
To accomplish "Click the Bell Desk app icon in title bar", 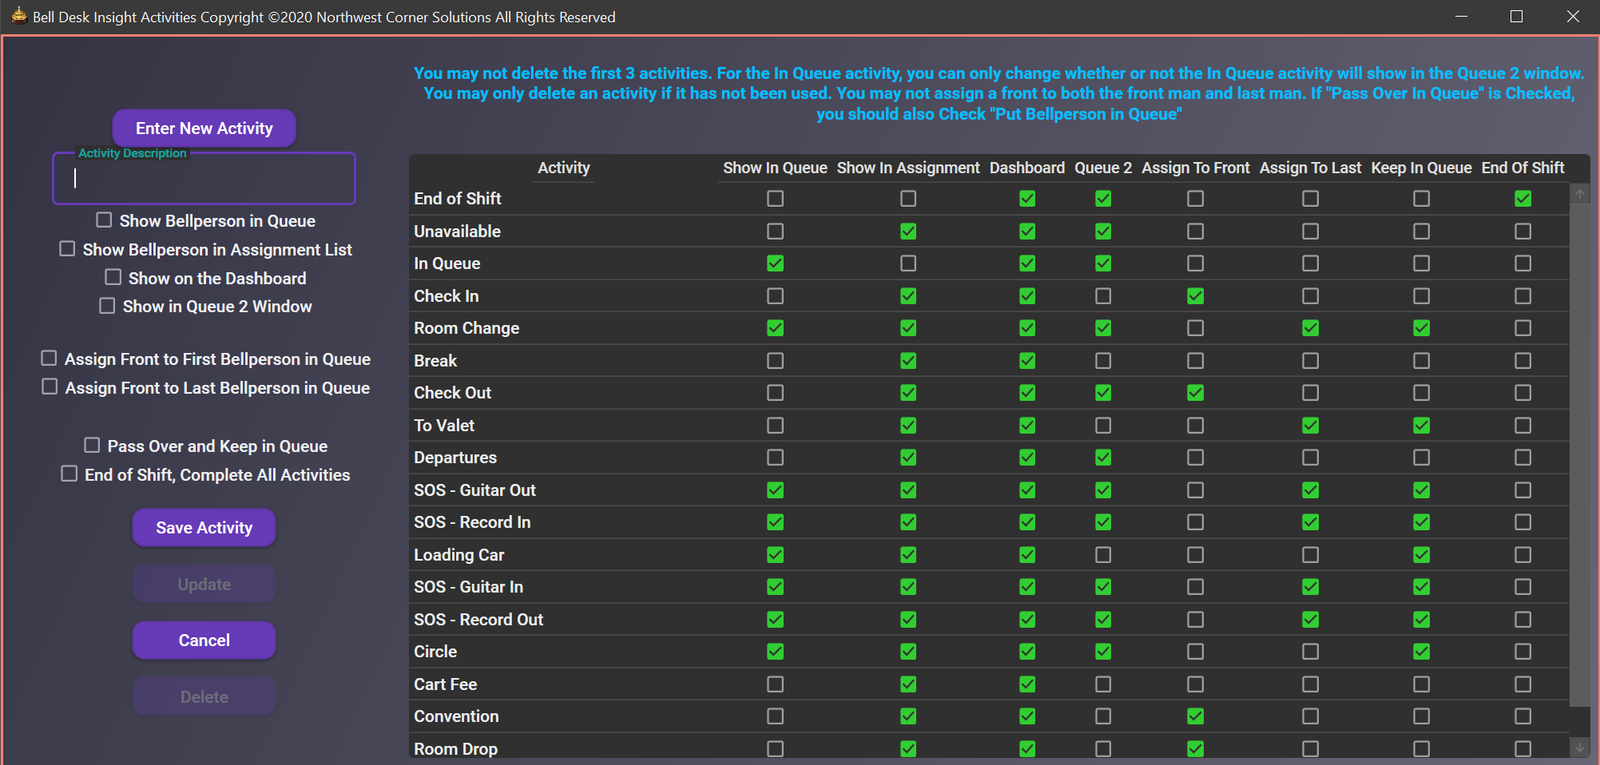I will point(18,15).
